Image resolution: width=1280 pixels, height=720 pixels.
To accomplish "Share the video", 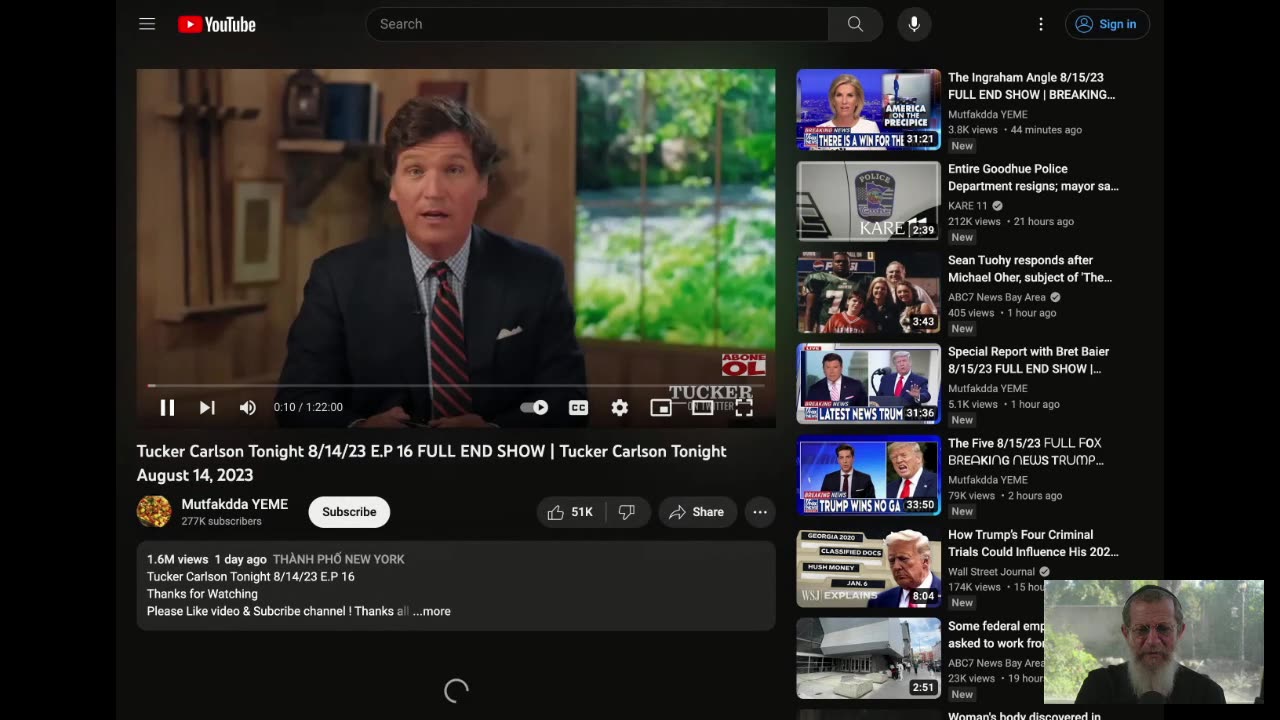I will click(x=697, y=512).
